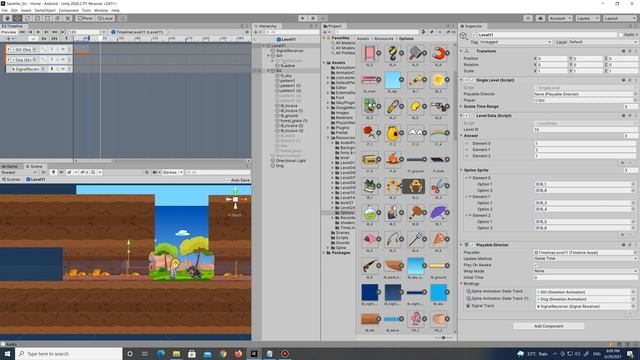Viewport: 640px width, 360px height.
Task: Open Transform component context menu dots
Action: [x=635, y=51]
